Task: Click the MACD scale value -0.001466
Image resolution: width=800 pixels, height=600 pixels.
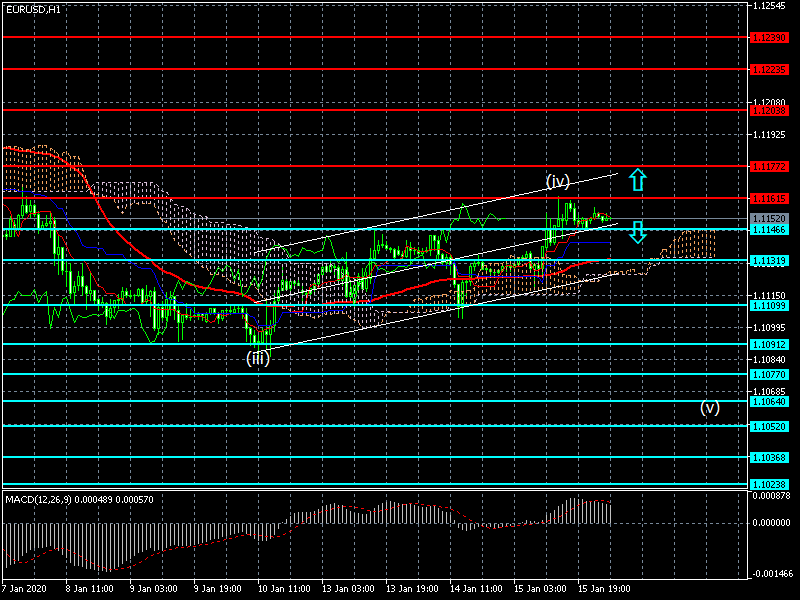Action: pyautogui.click(x=771, y=574)
